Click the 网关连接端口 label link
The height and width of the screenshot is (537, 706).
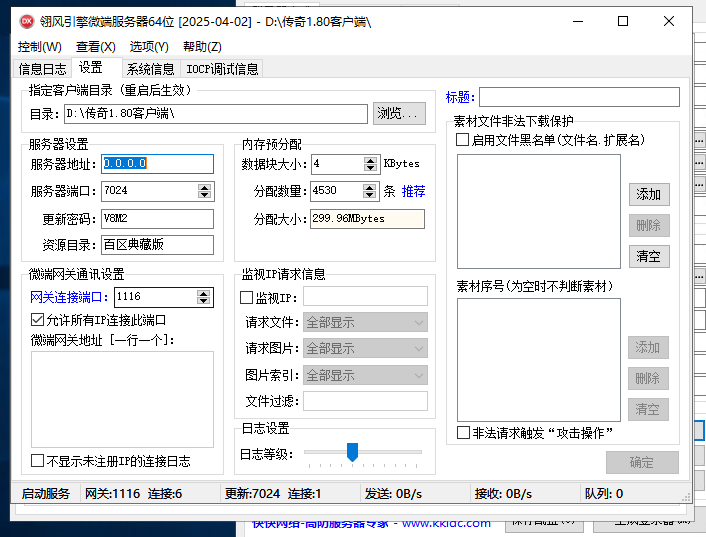click(69, 297)
